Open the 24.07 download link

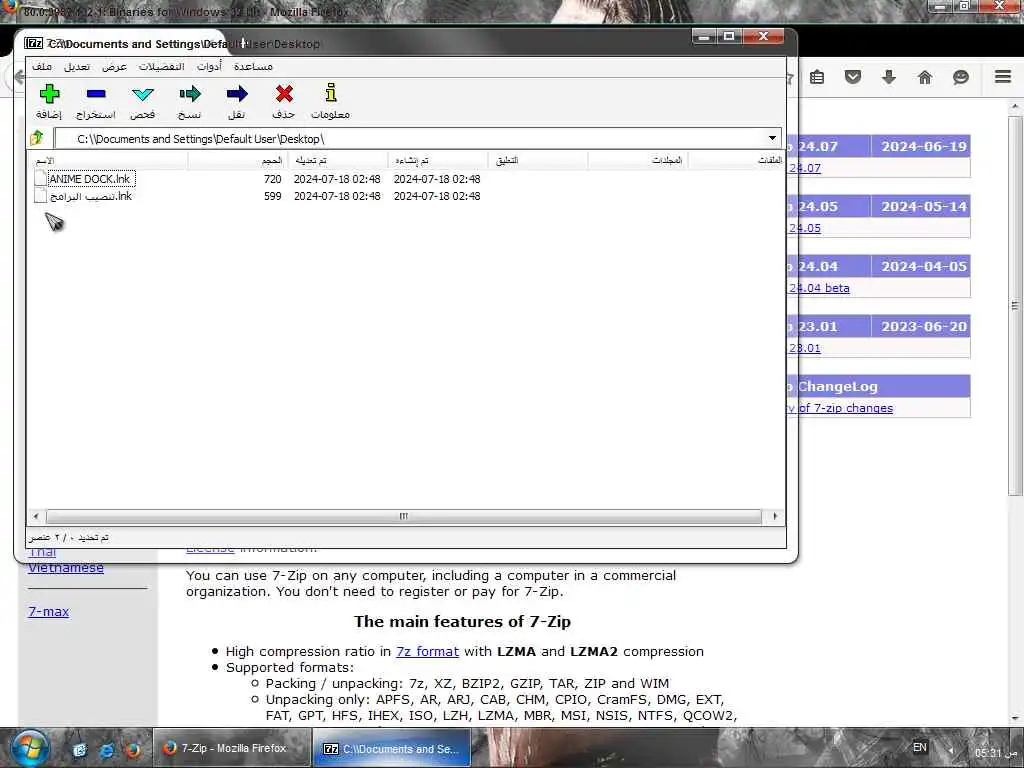tap(805, 168)
